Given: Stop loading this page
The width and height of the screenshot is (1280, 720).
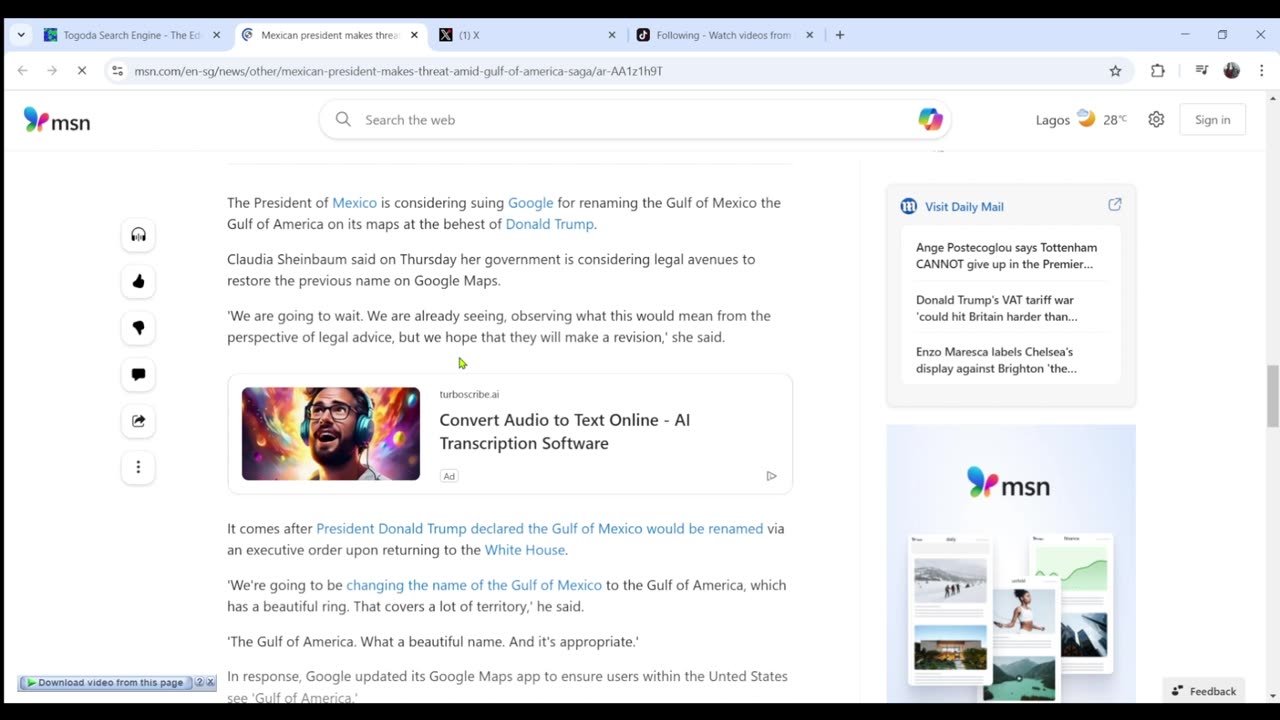Looking at the screenshot, I should tap(82, 71).
